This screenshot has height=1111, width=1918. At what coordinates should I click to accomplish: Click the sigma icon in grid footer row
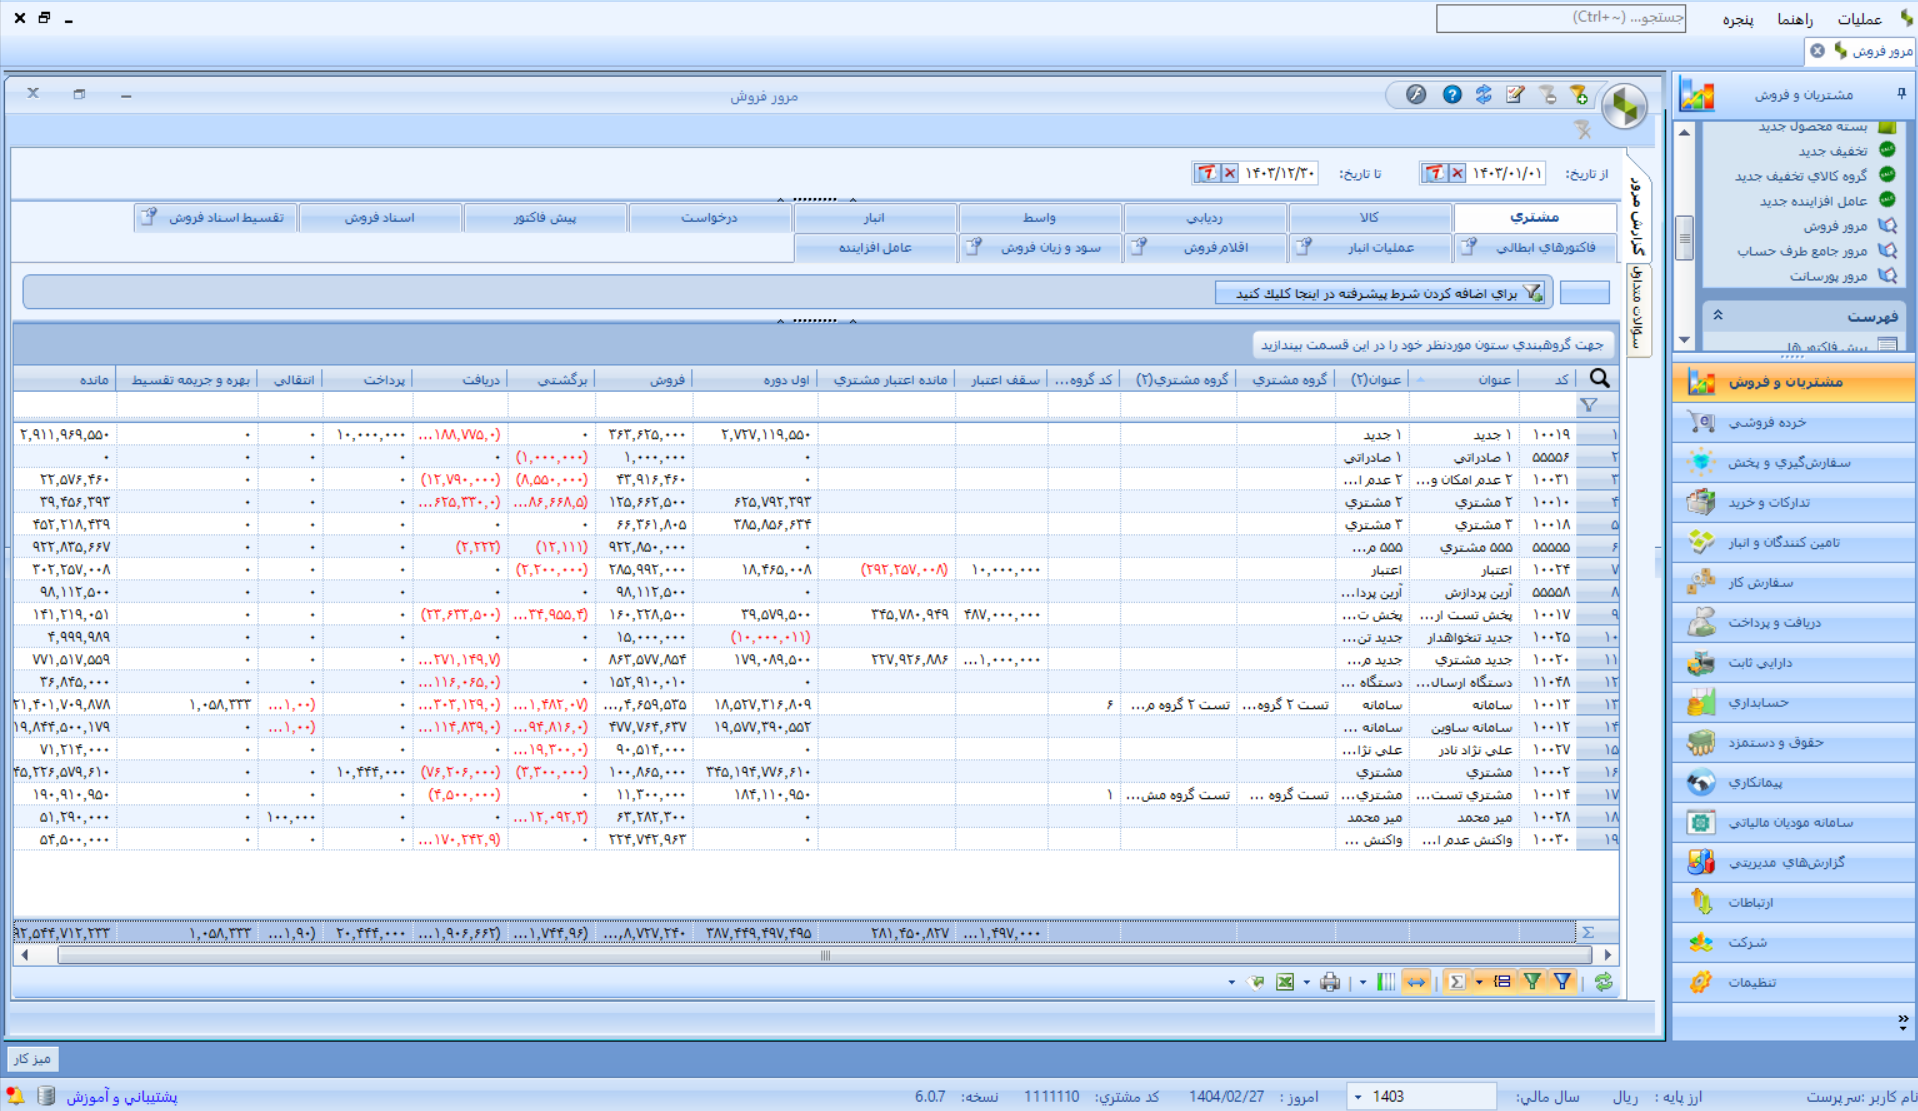[1588, 932]
